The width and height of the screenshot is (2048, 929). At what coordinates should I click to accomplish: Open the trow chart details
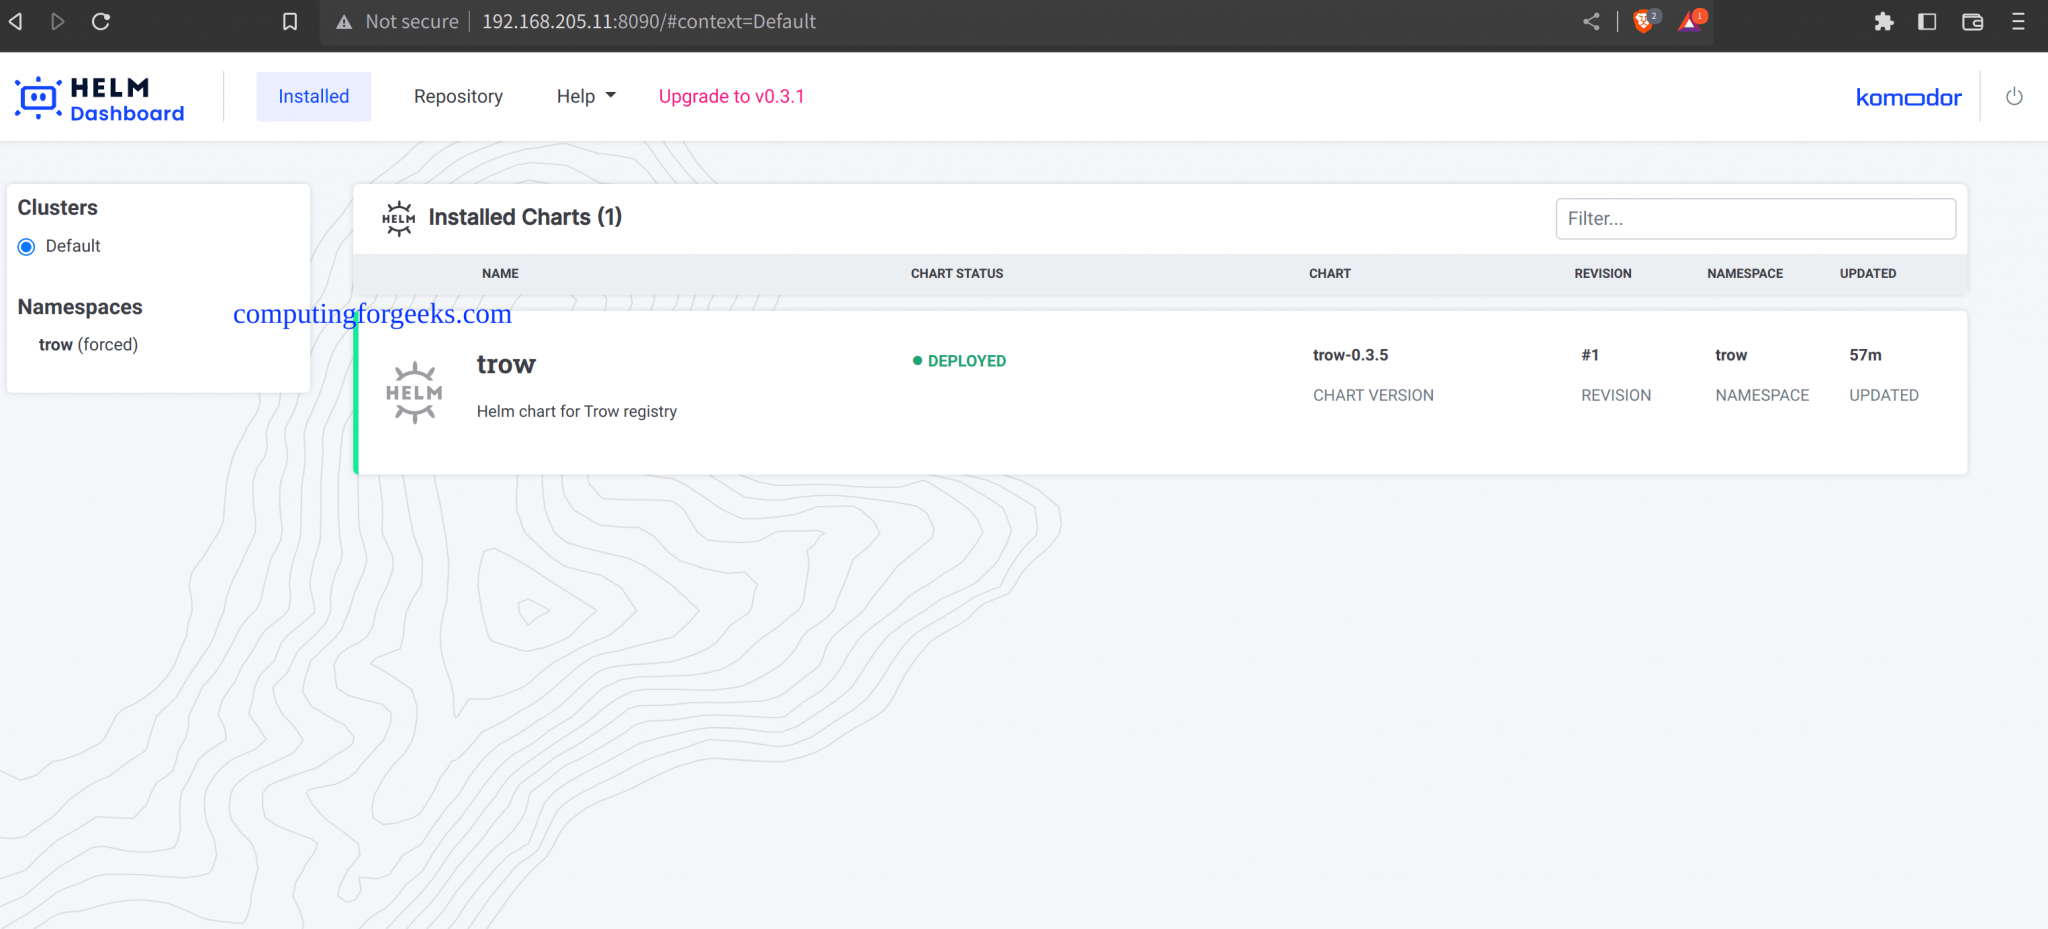[x=506, y=364]
